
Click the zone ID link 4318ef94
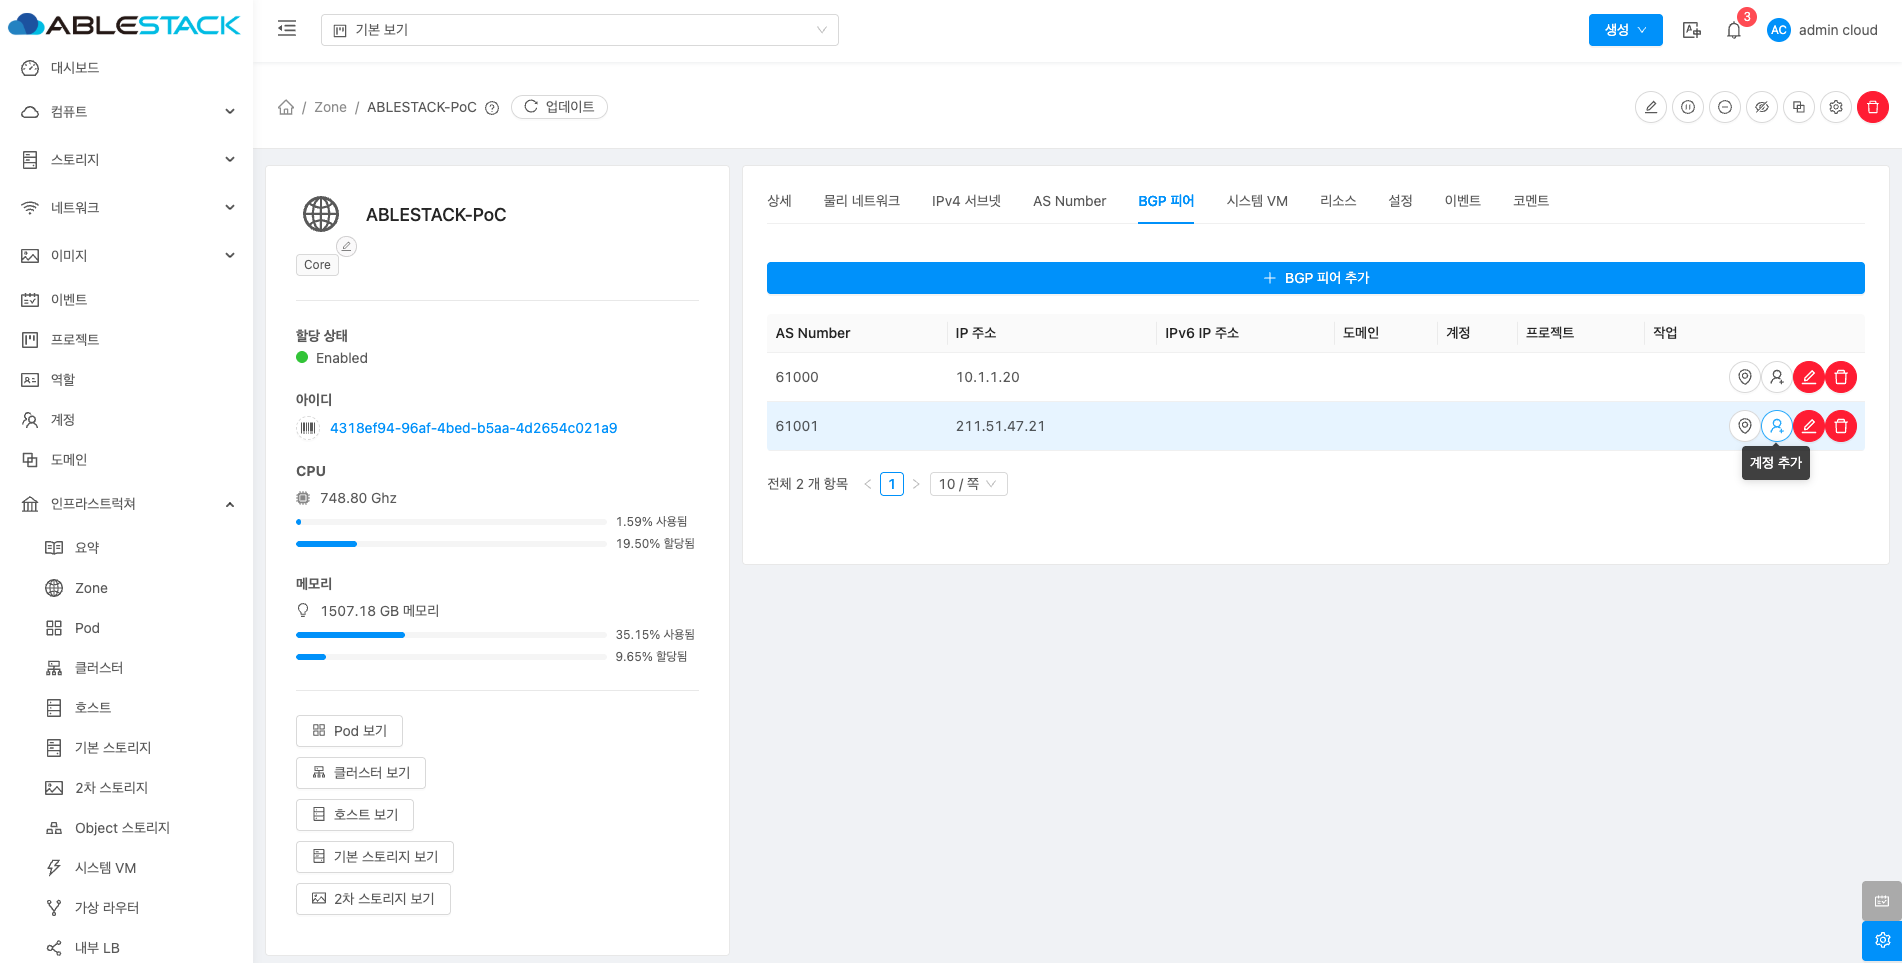coord(473,428)
